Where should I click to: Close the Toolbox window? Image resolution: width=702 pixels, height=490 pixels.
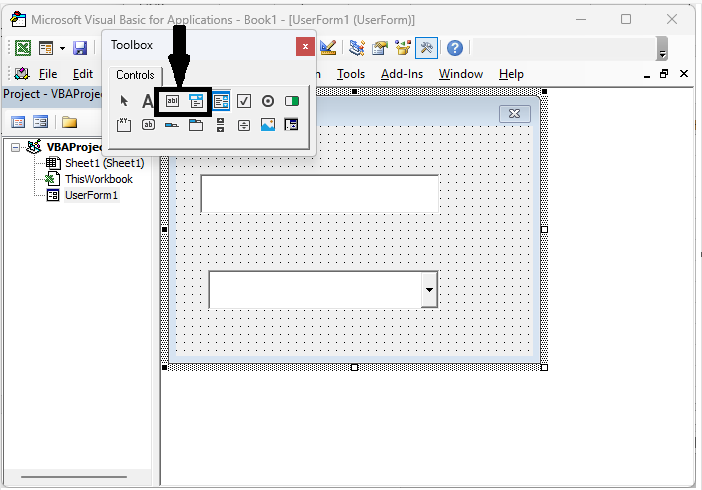point(305,46)
